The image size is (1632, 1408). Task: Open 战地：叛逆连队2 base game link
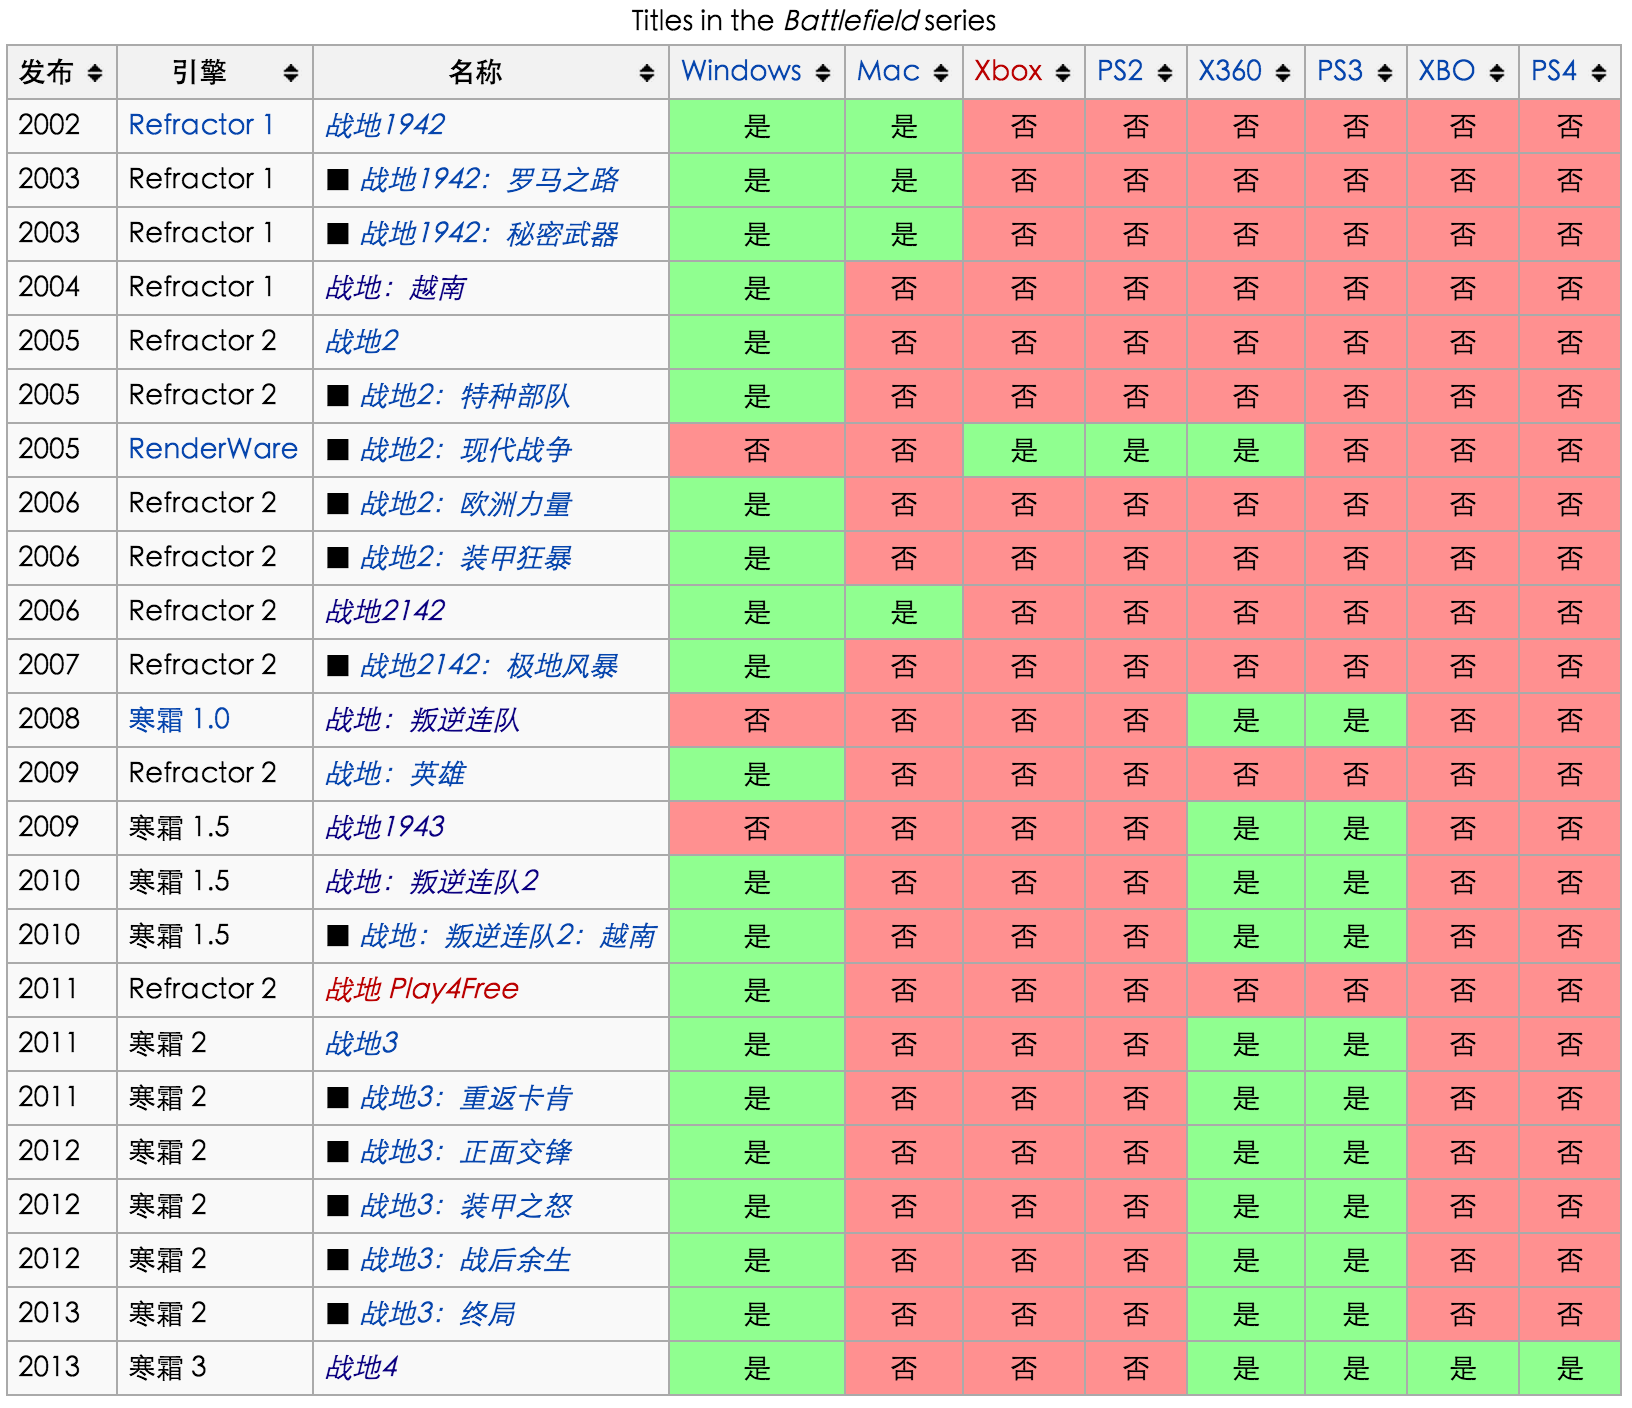432,881
